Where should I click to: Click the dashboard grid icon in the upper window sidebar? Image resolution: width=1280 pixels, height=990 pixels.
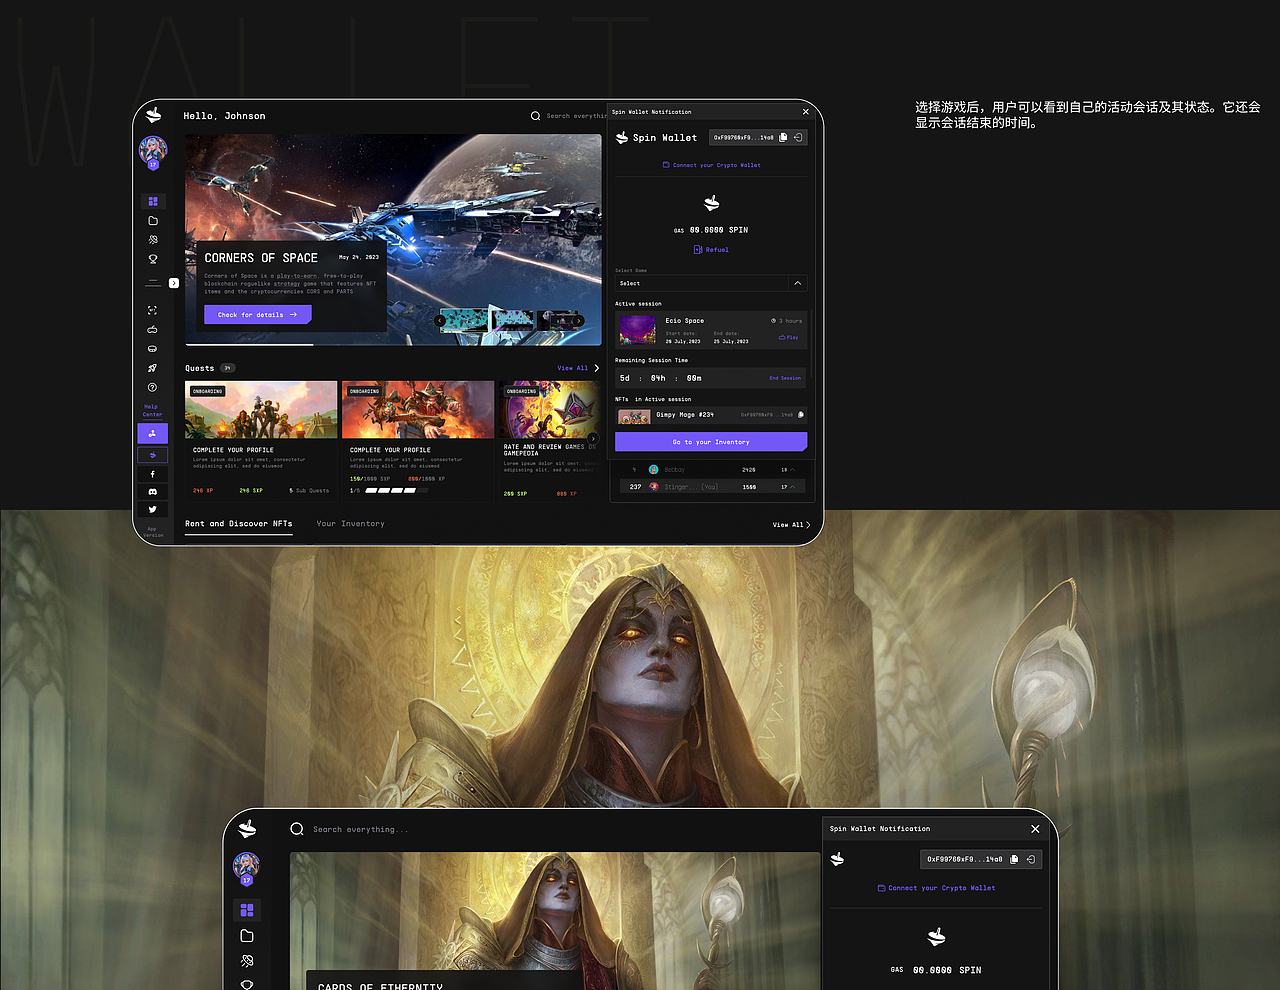[153, 201]
